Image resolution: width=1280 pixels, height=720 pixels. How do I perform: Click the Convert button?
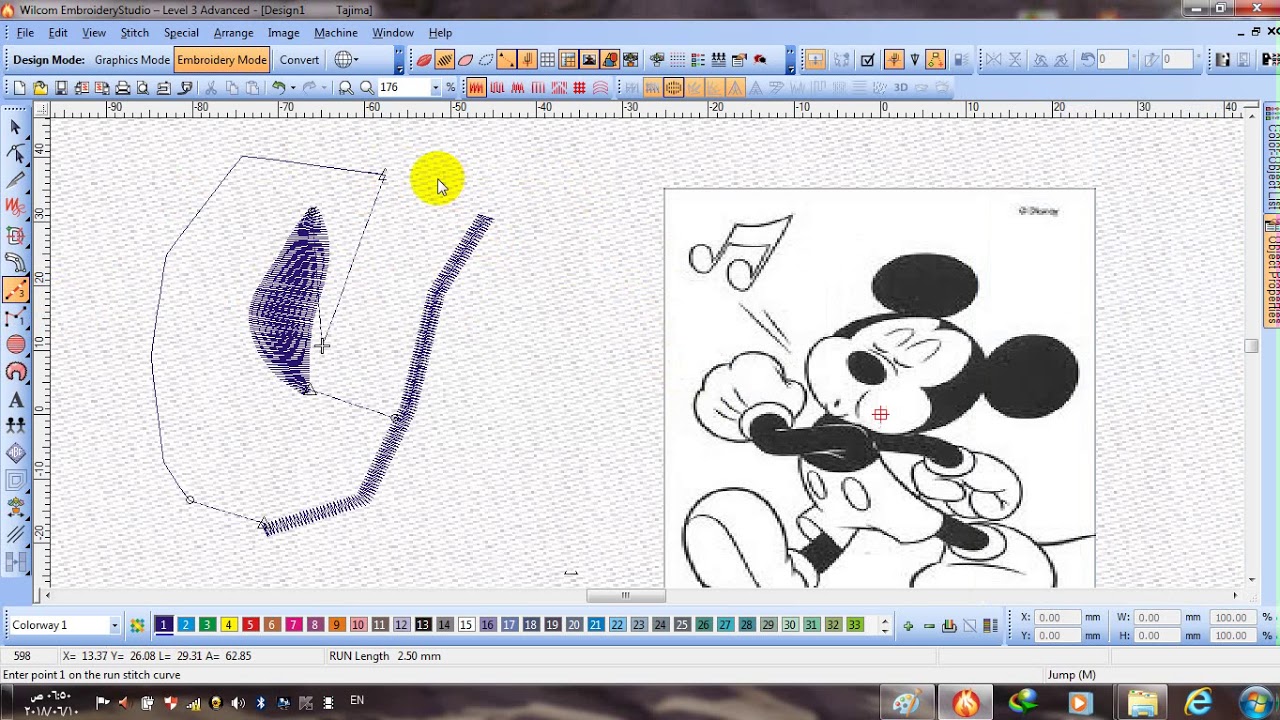(x=299, y=60)
